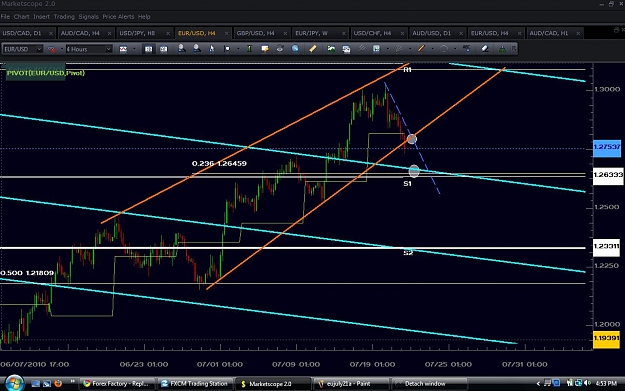Screen dimensions: 625x391
Task: Click the second person-shaped toolbar icon
Action: coord(197,49)
